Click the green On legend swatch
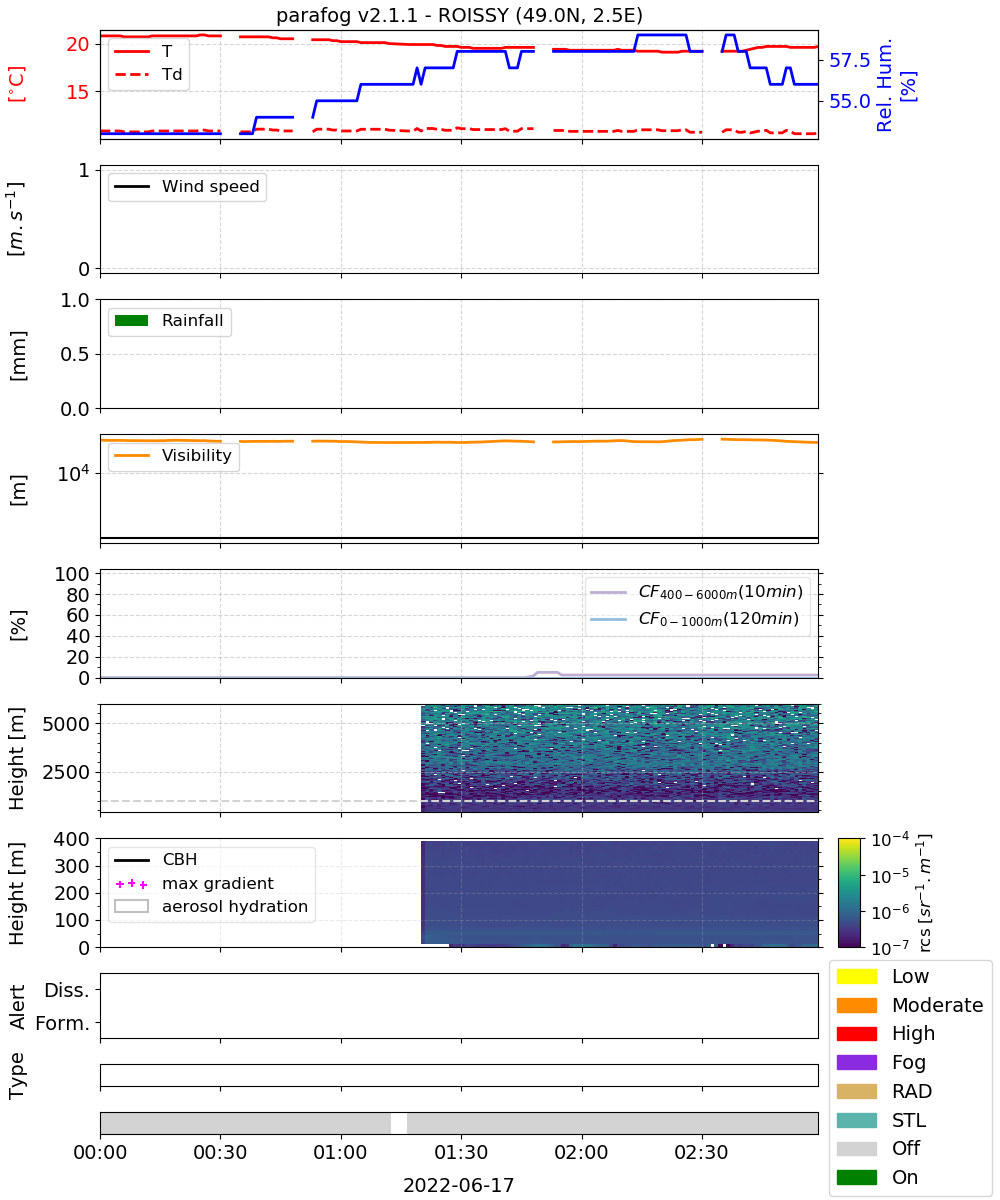Viewport: 1000px width, 1200px height. 856,1177
